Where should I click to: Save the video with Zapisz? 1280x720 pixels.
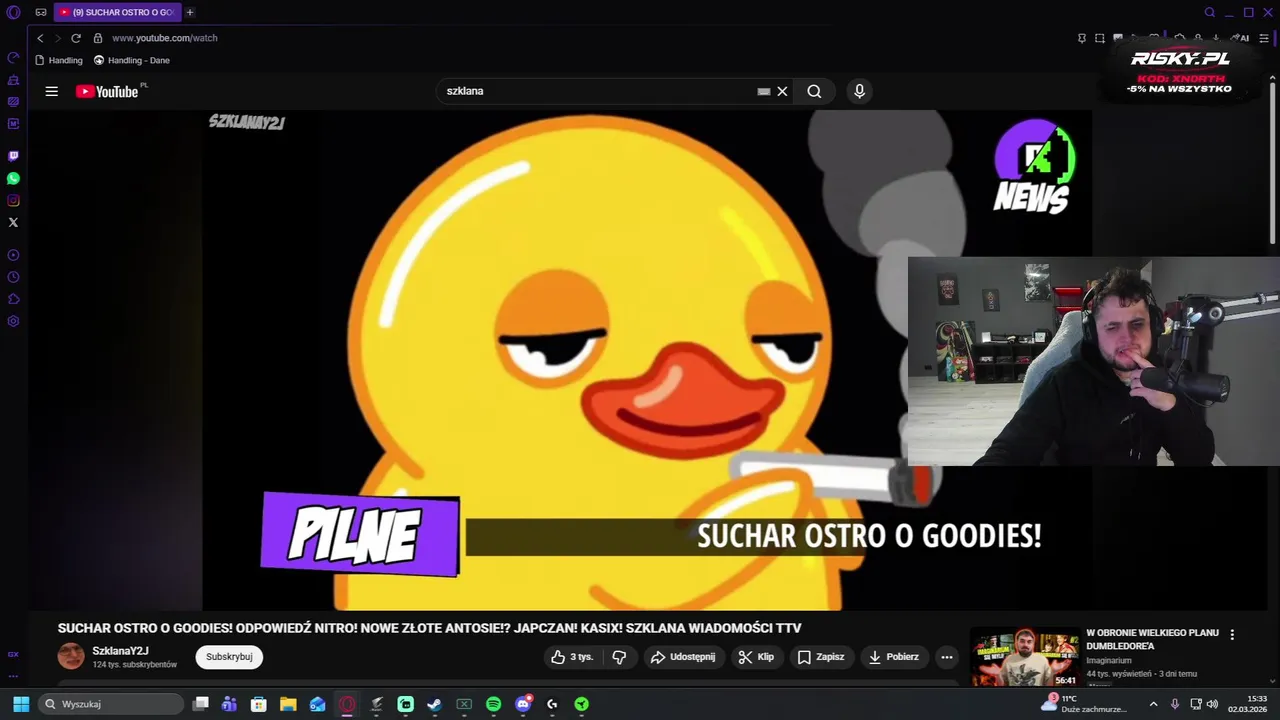click(x=821, y=657)
